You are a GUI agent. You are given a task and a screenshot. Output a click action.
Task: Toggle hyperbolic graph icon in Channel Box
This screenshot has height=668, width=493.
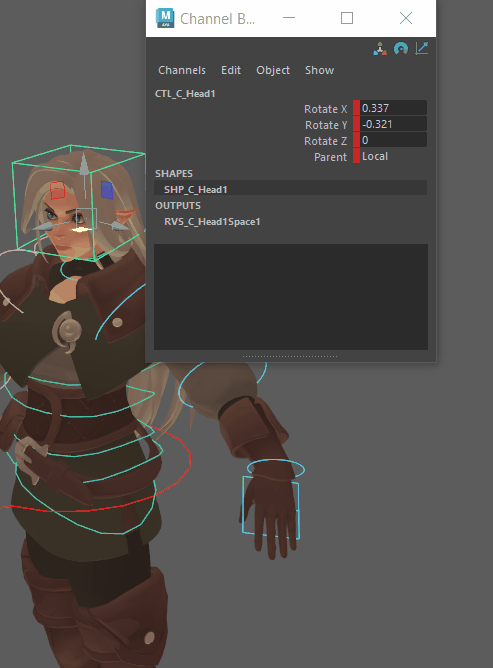point(421,49)
